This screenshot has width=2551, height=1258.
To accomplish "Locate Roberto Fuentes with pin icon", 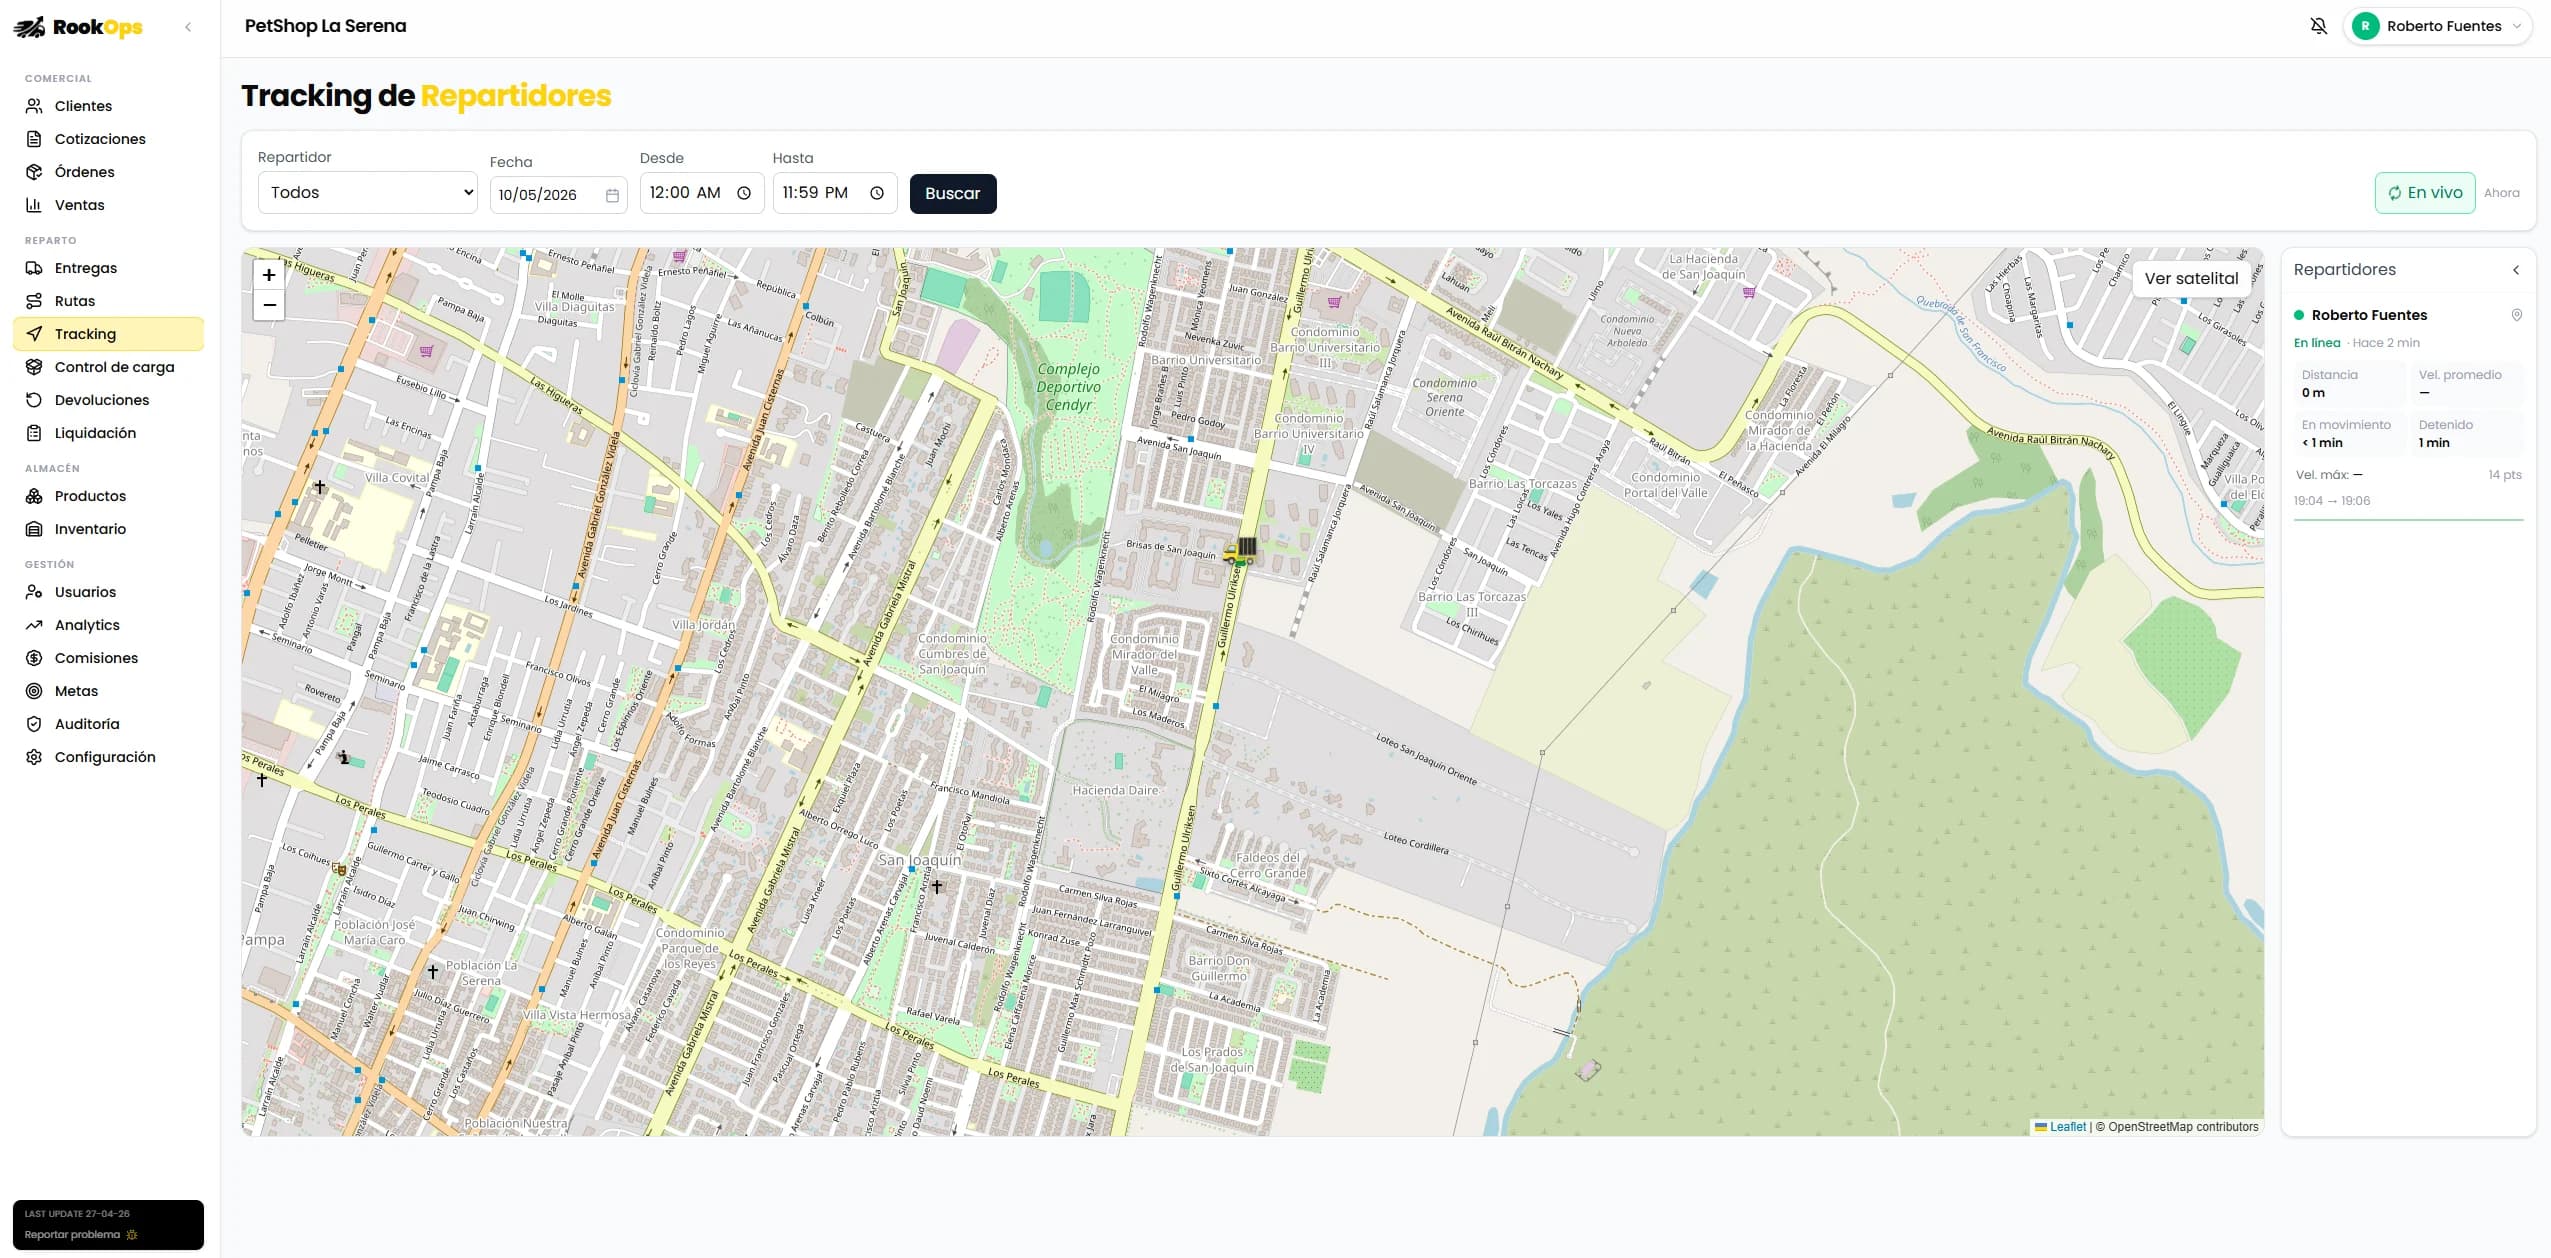I will pyautogui.click(x=2517, y=315).
